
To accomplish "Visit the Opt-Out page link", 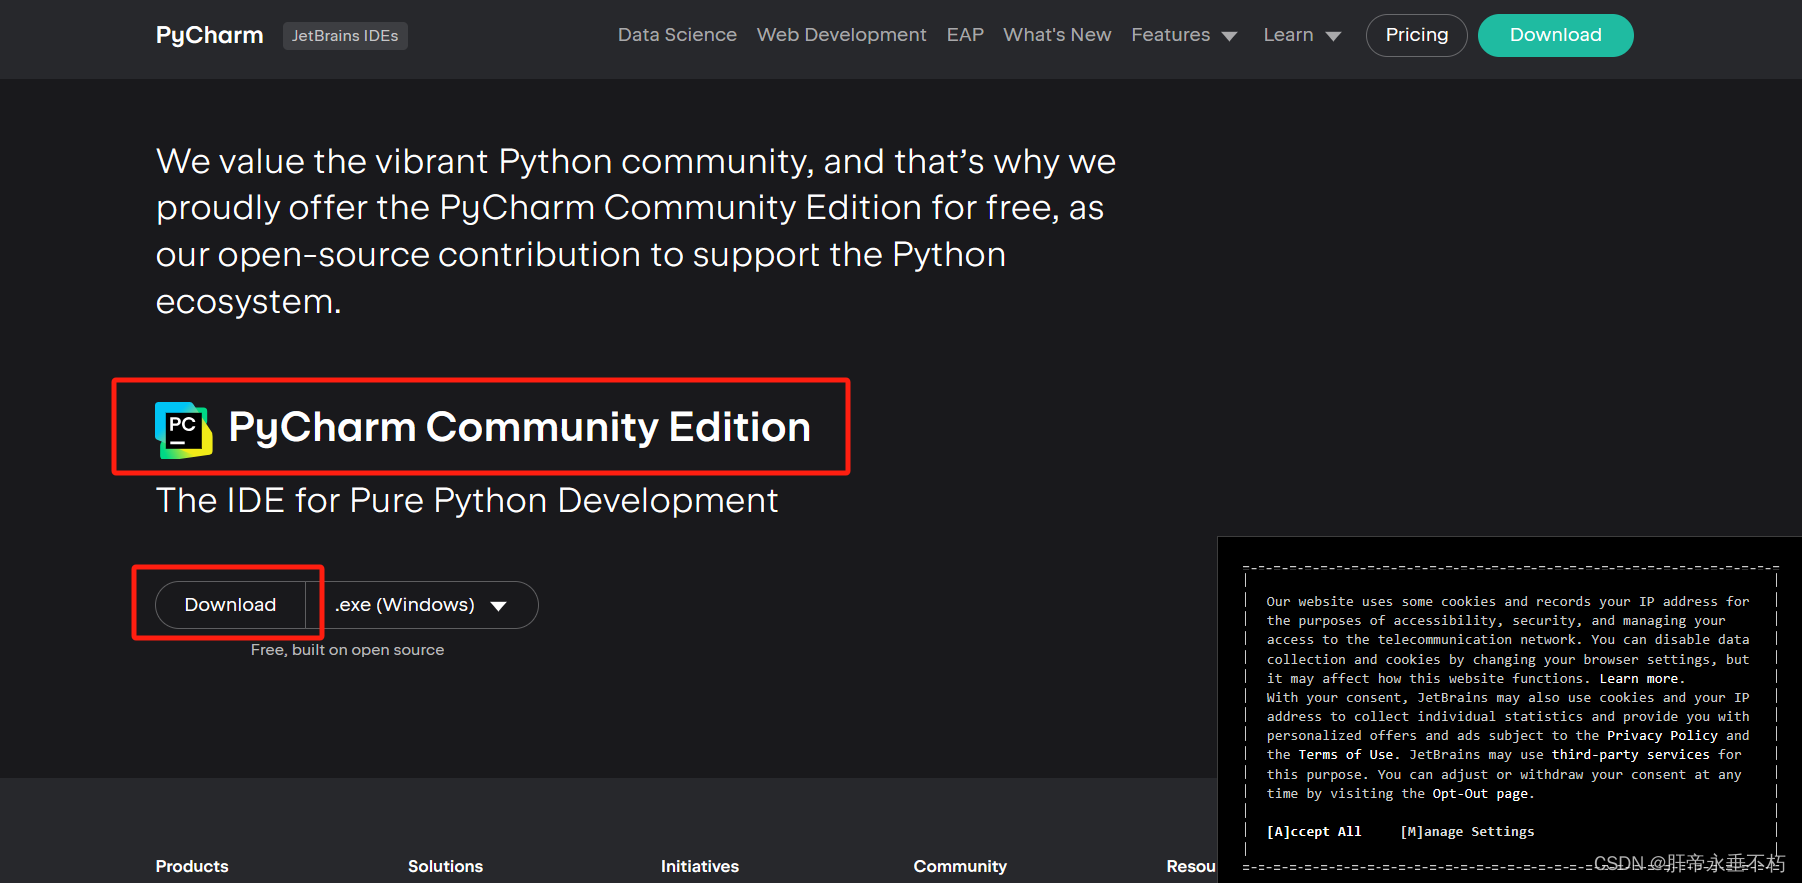I will pyautogui.click(x=1480, y=794).
